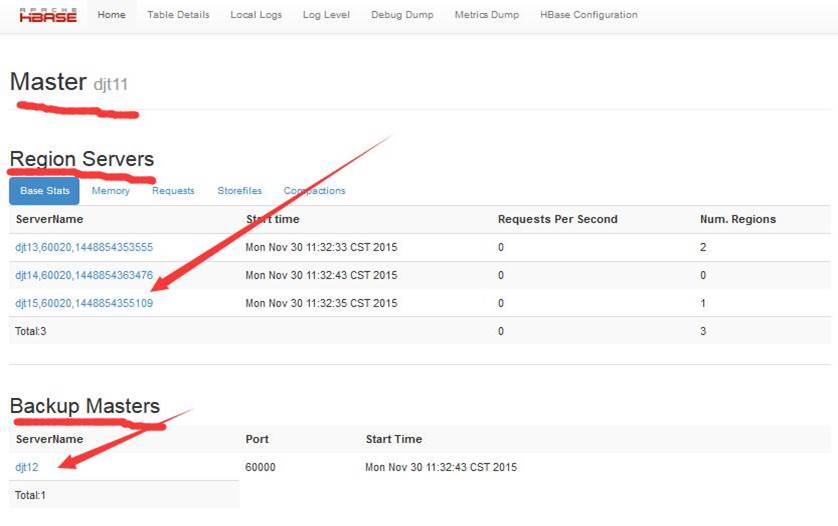838x526 pixels.
Task: Switch to the Requests tab
Action: tap(173, 191)
